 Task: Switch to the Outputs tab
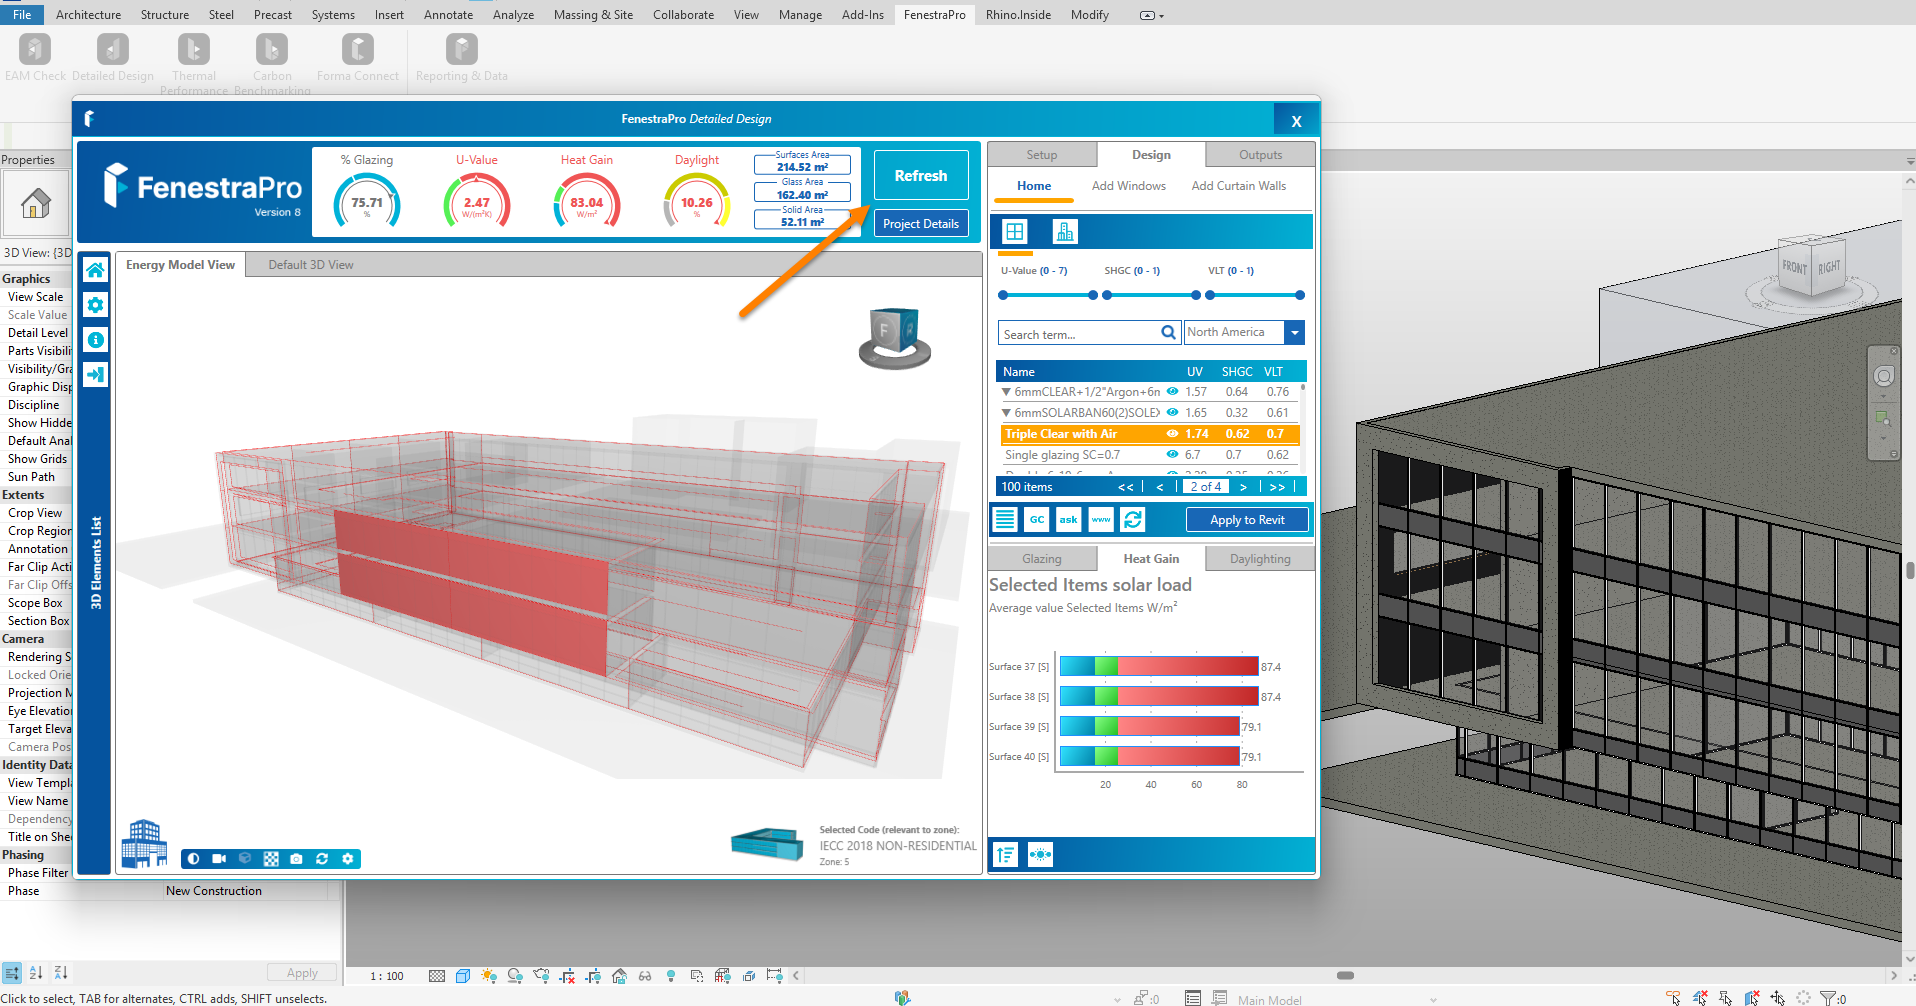click(1260, 155)
